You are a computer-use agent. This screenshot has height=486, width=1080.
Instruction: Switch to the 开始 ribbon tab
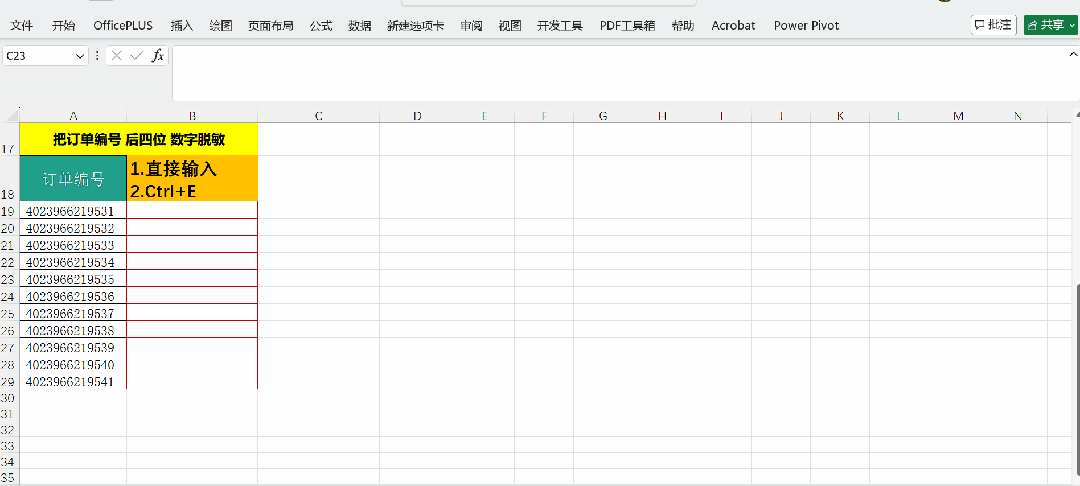coord(63,25)
